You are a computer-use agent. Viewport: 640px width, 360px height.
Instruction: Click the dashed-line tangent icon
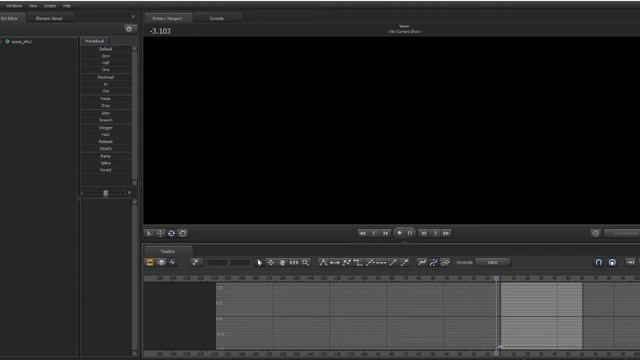pyautogui.click(x=381, y=262)
